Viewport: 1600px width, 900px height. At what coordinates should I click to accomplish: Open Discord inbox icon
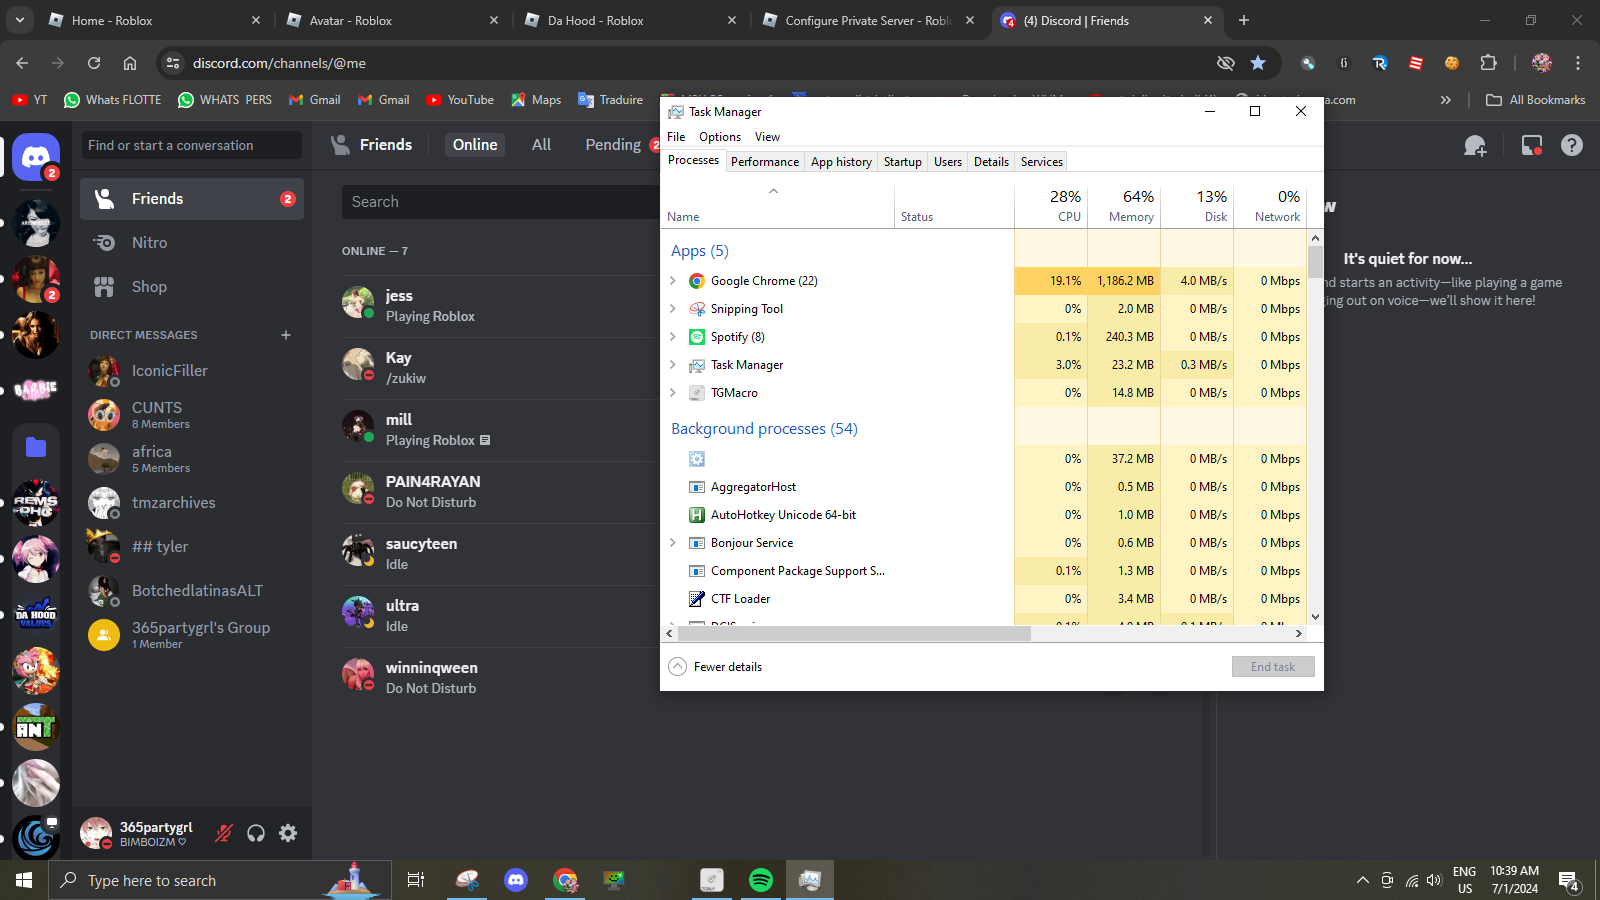(1531, 146)
